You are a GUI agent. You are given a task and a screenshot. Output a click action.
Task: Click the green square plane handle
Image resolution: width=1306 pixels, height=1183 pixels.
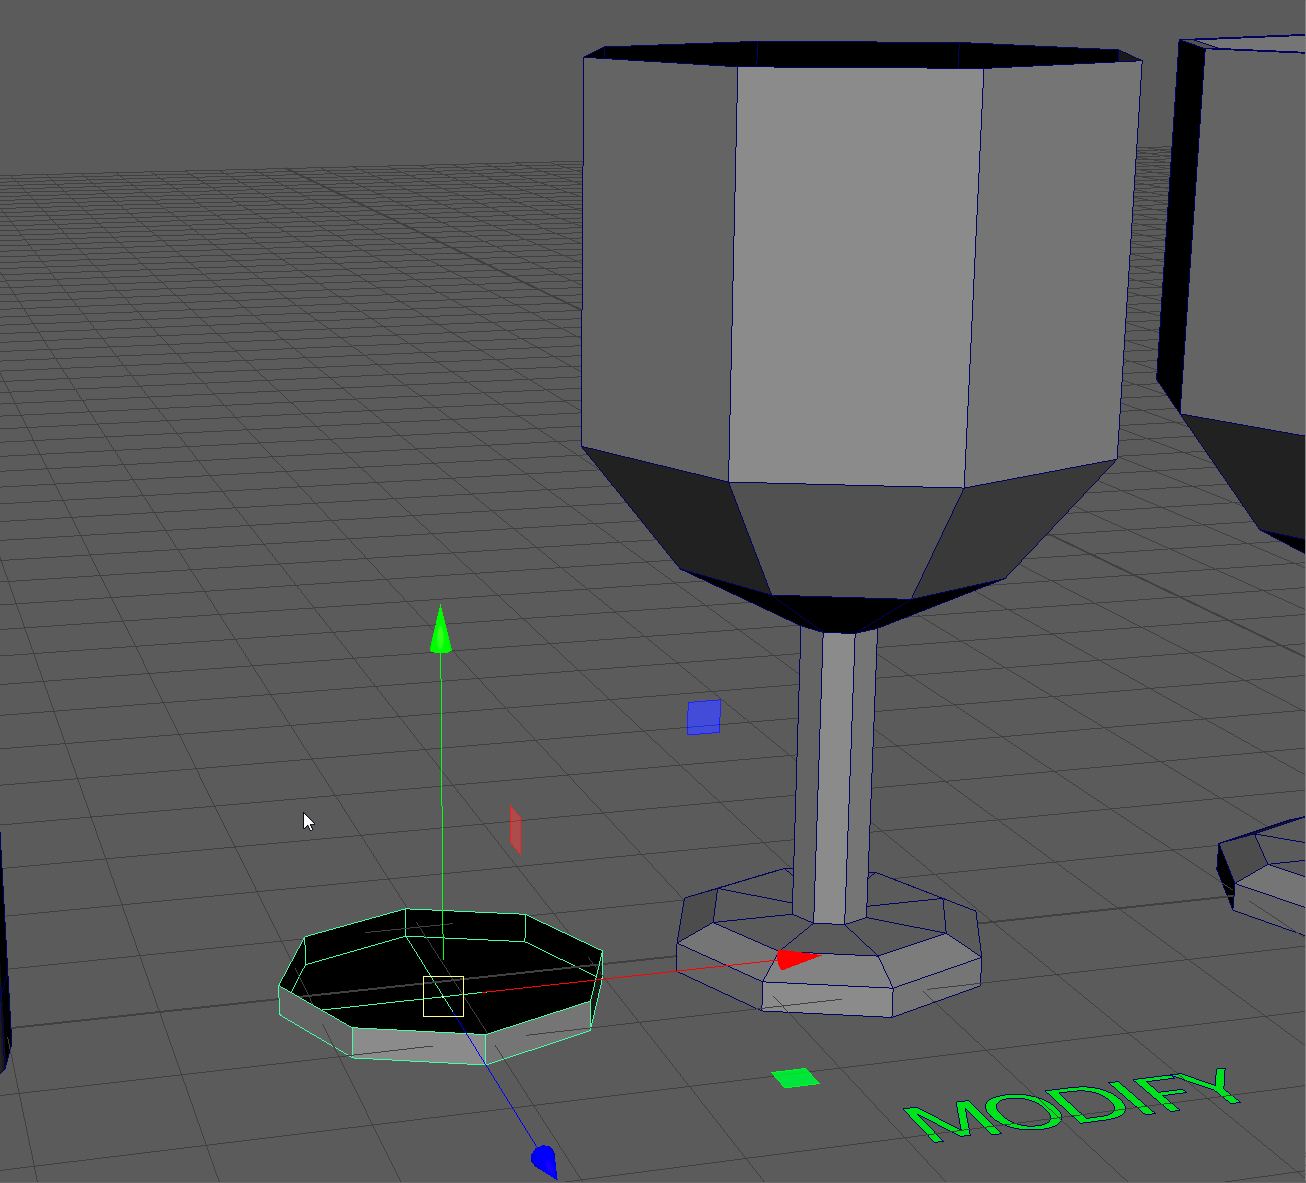pos(795,1078)
